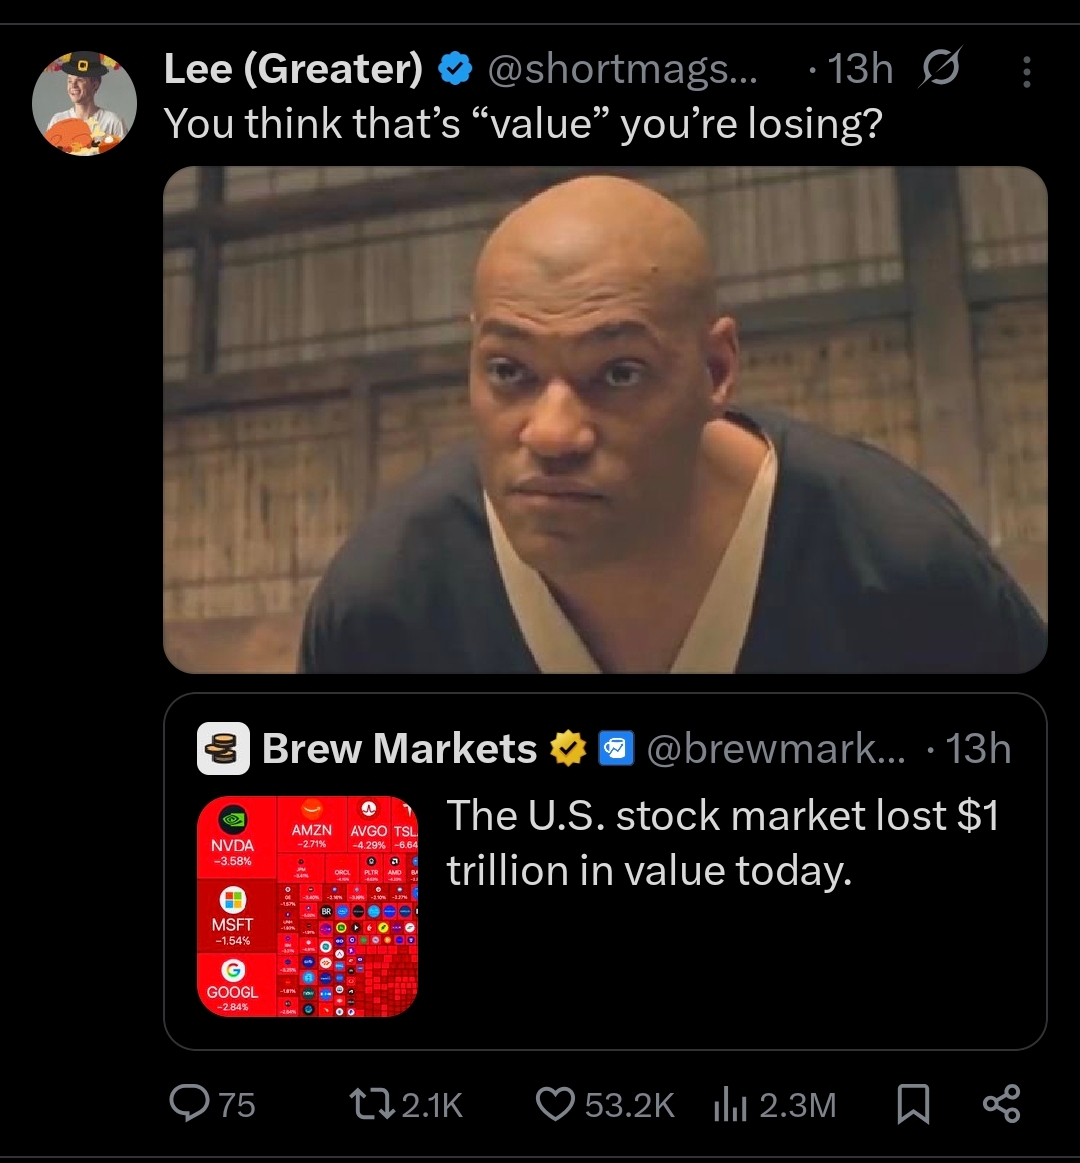Open the three-dot more options menu
This screenshot has width=1080, height=1163.
[x=1026, y=71]
